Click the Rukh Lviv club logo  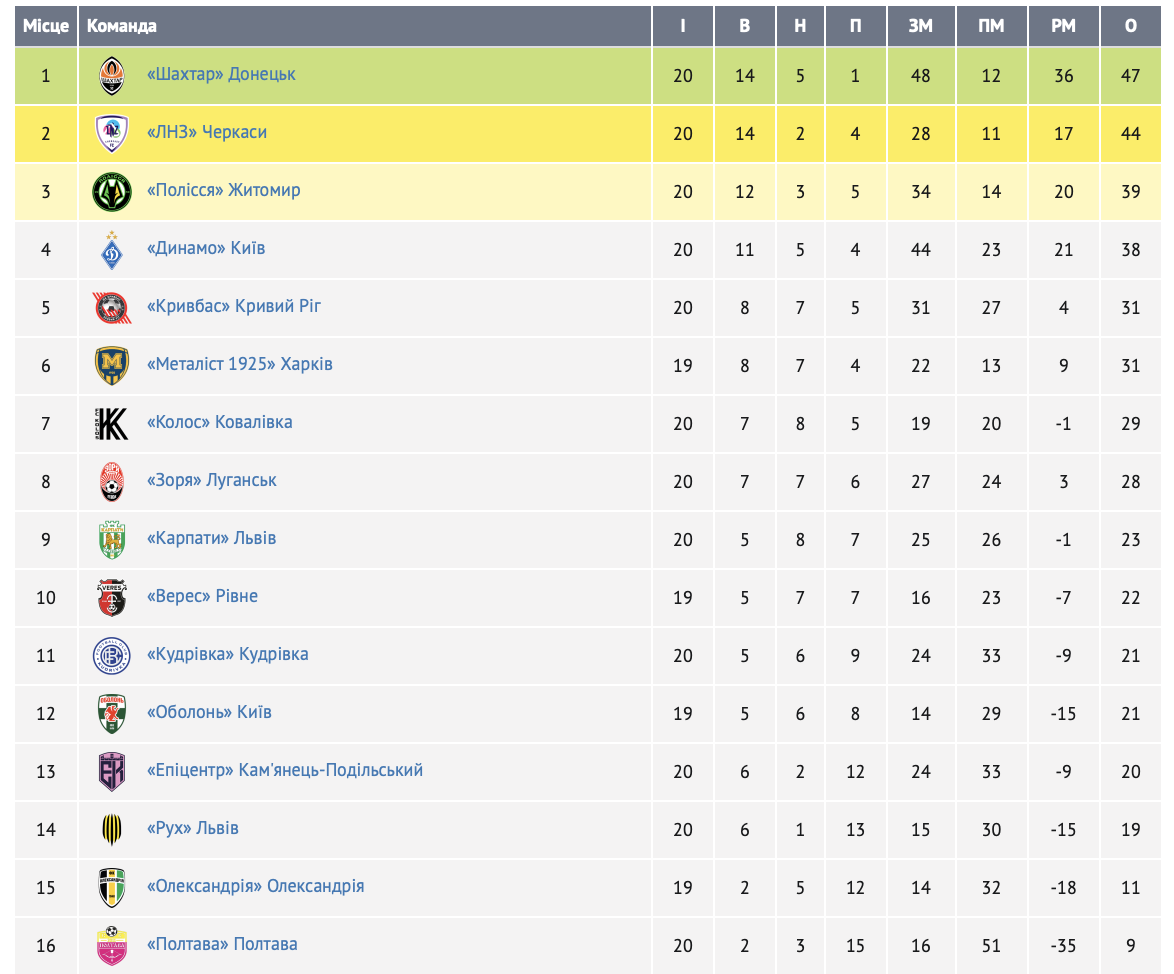click(112, 830)
